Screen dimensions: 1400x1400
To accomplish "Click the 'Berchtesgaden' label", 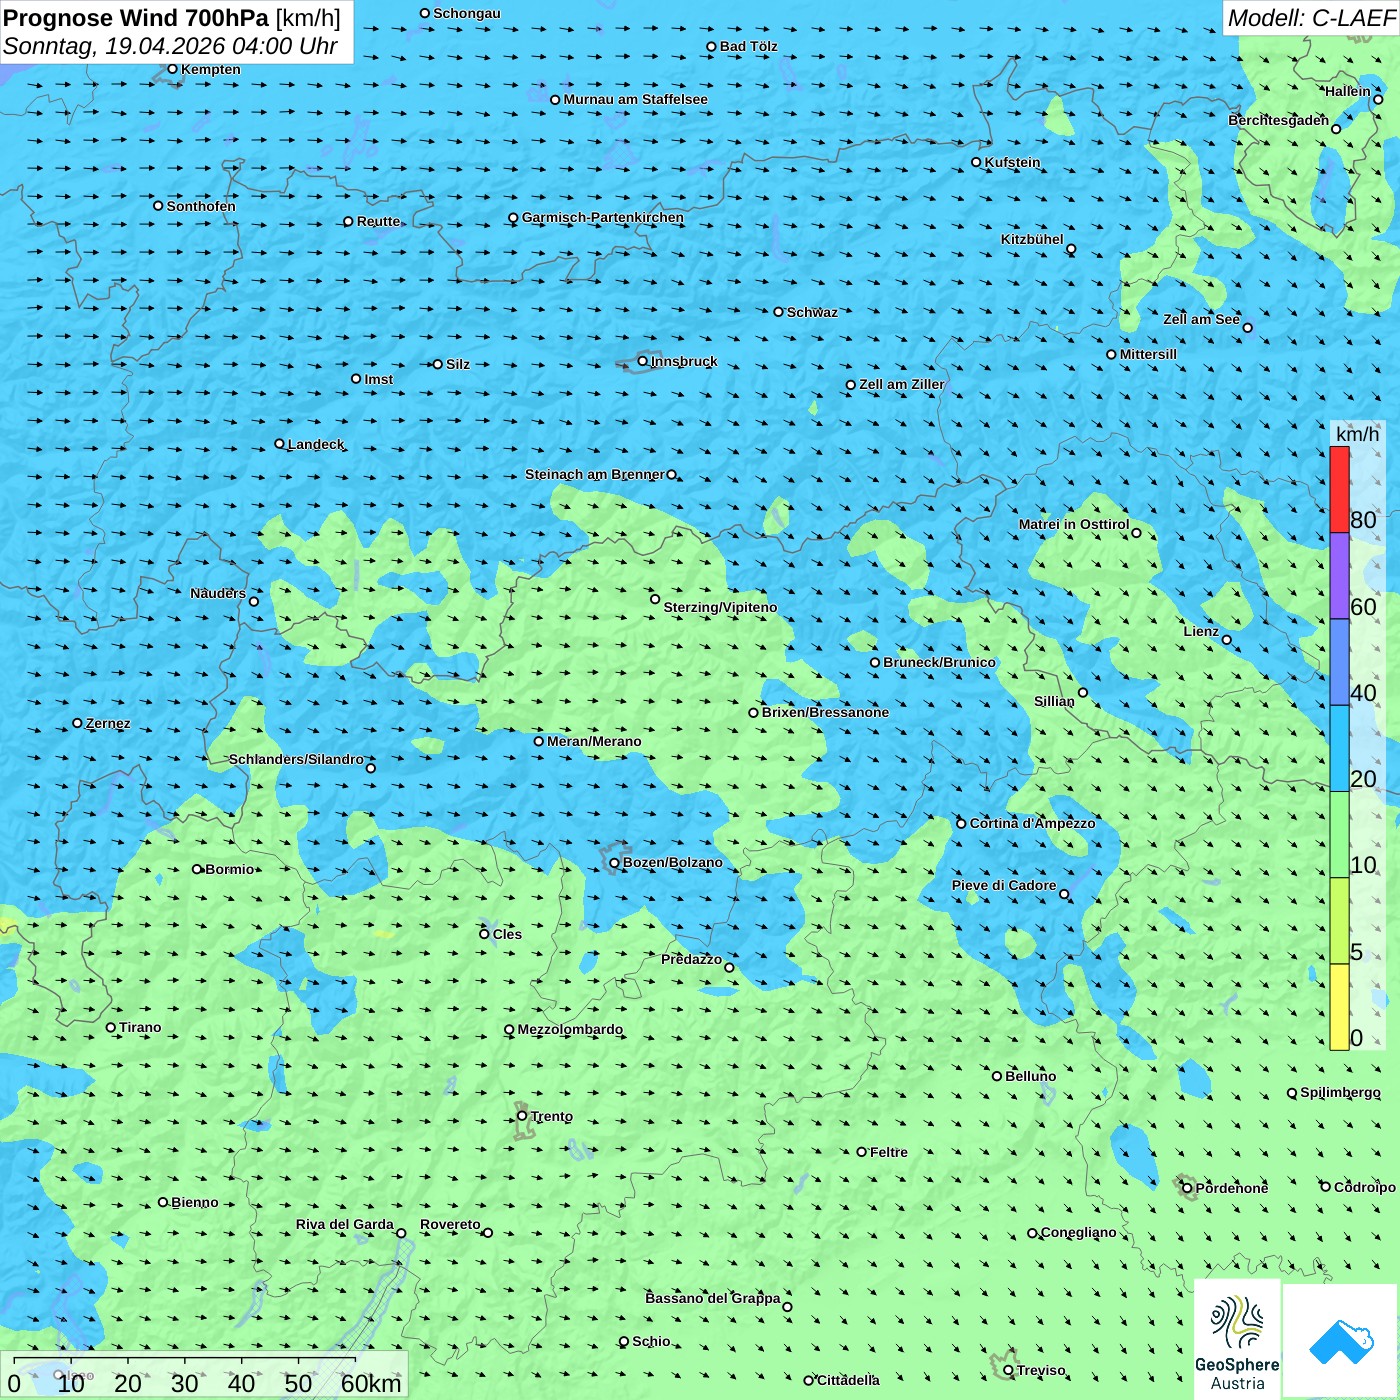I will click(x=1279, y=120).
